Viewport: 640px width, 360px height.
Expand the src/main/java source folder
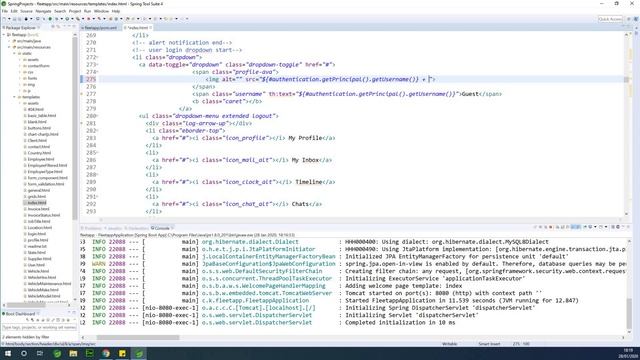pos(9,41)
